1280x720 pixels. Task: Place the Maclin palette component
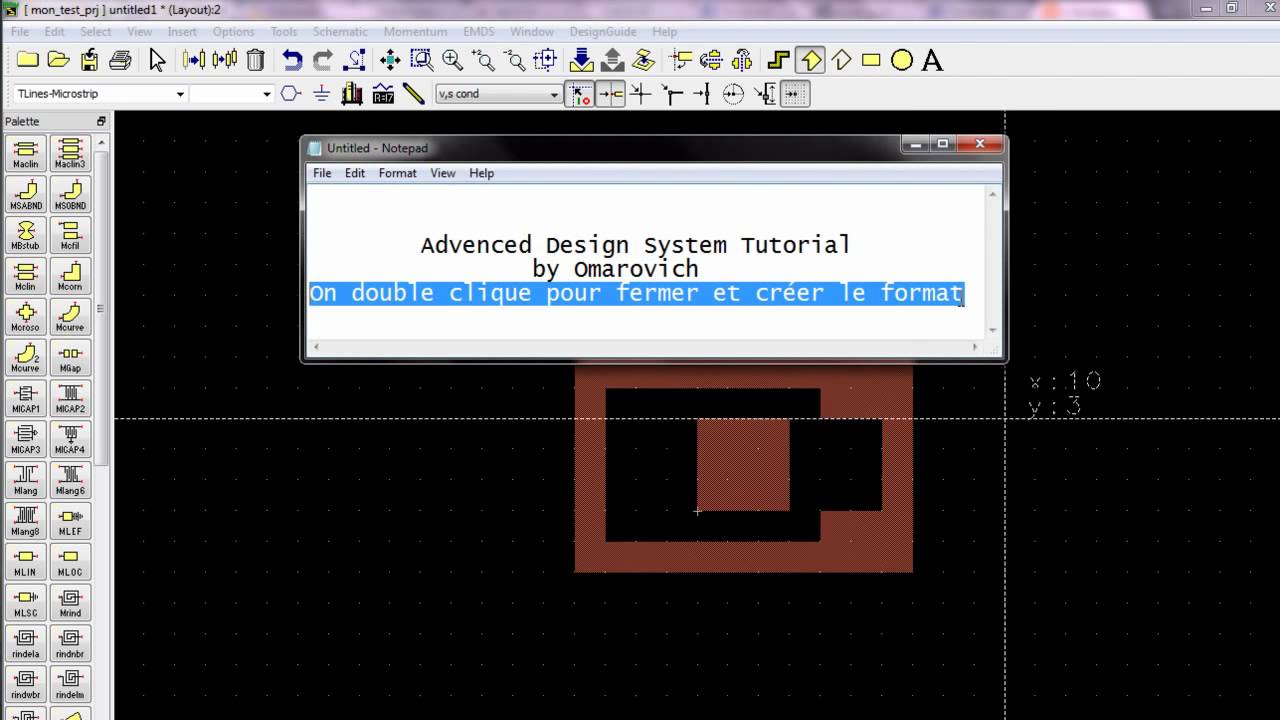[x=25, y=154]
